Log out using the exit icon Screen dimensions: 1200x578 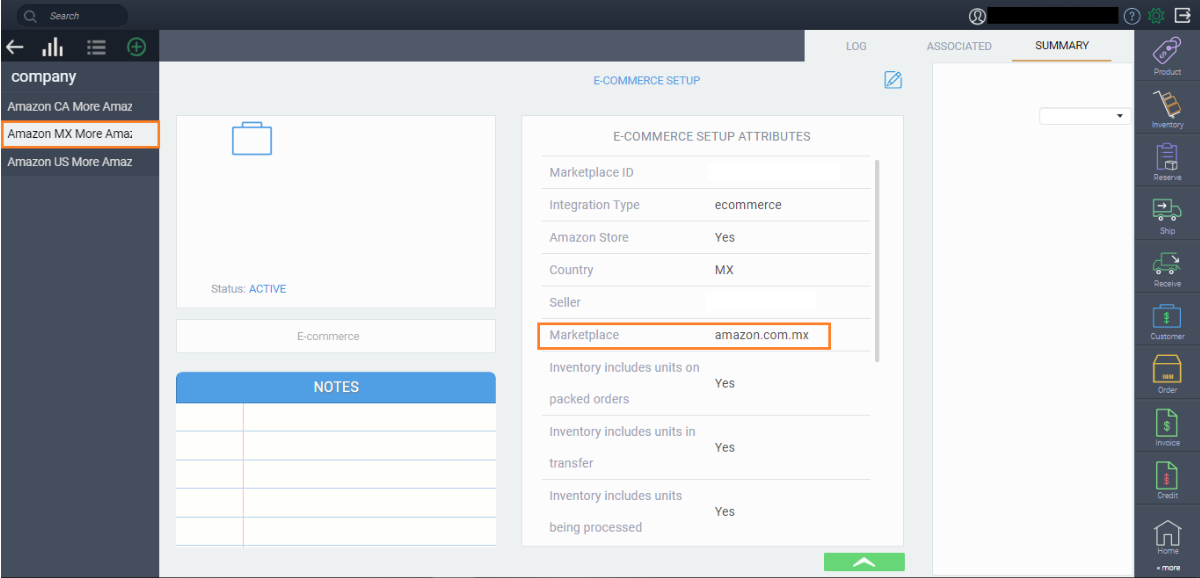(1182, 16)
